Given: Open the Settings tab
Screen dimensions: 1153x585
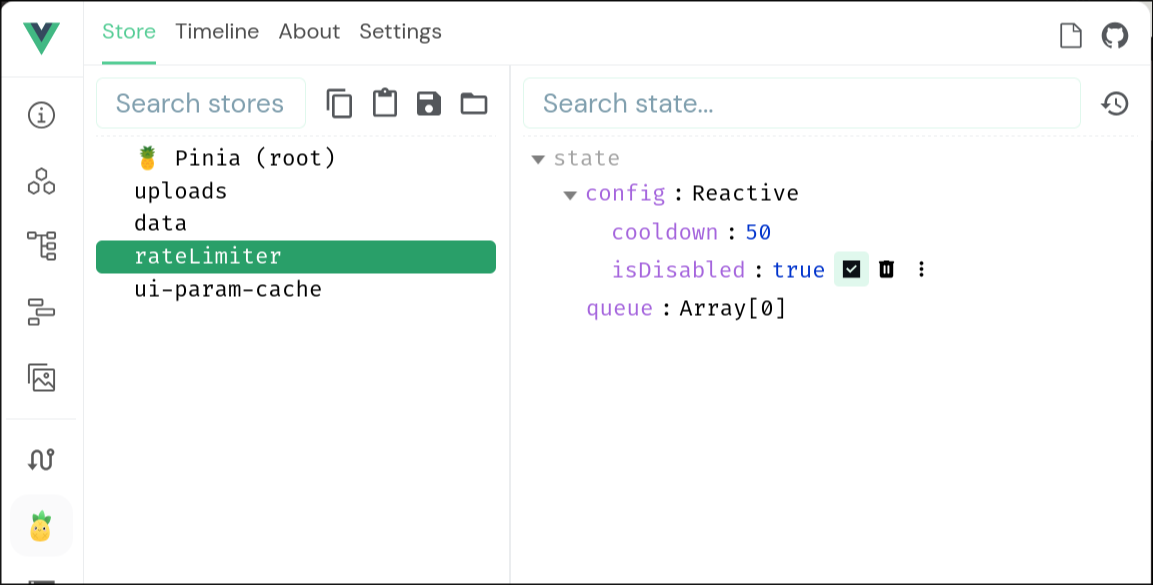Looking at the screenshot, I should 400,31.
